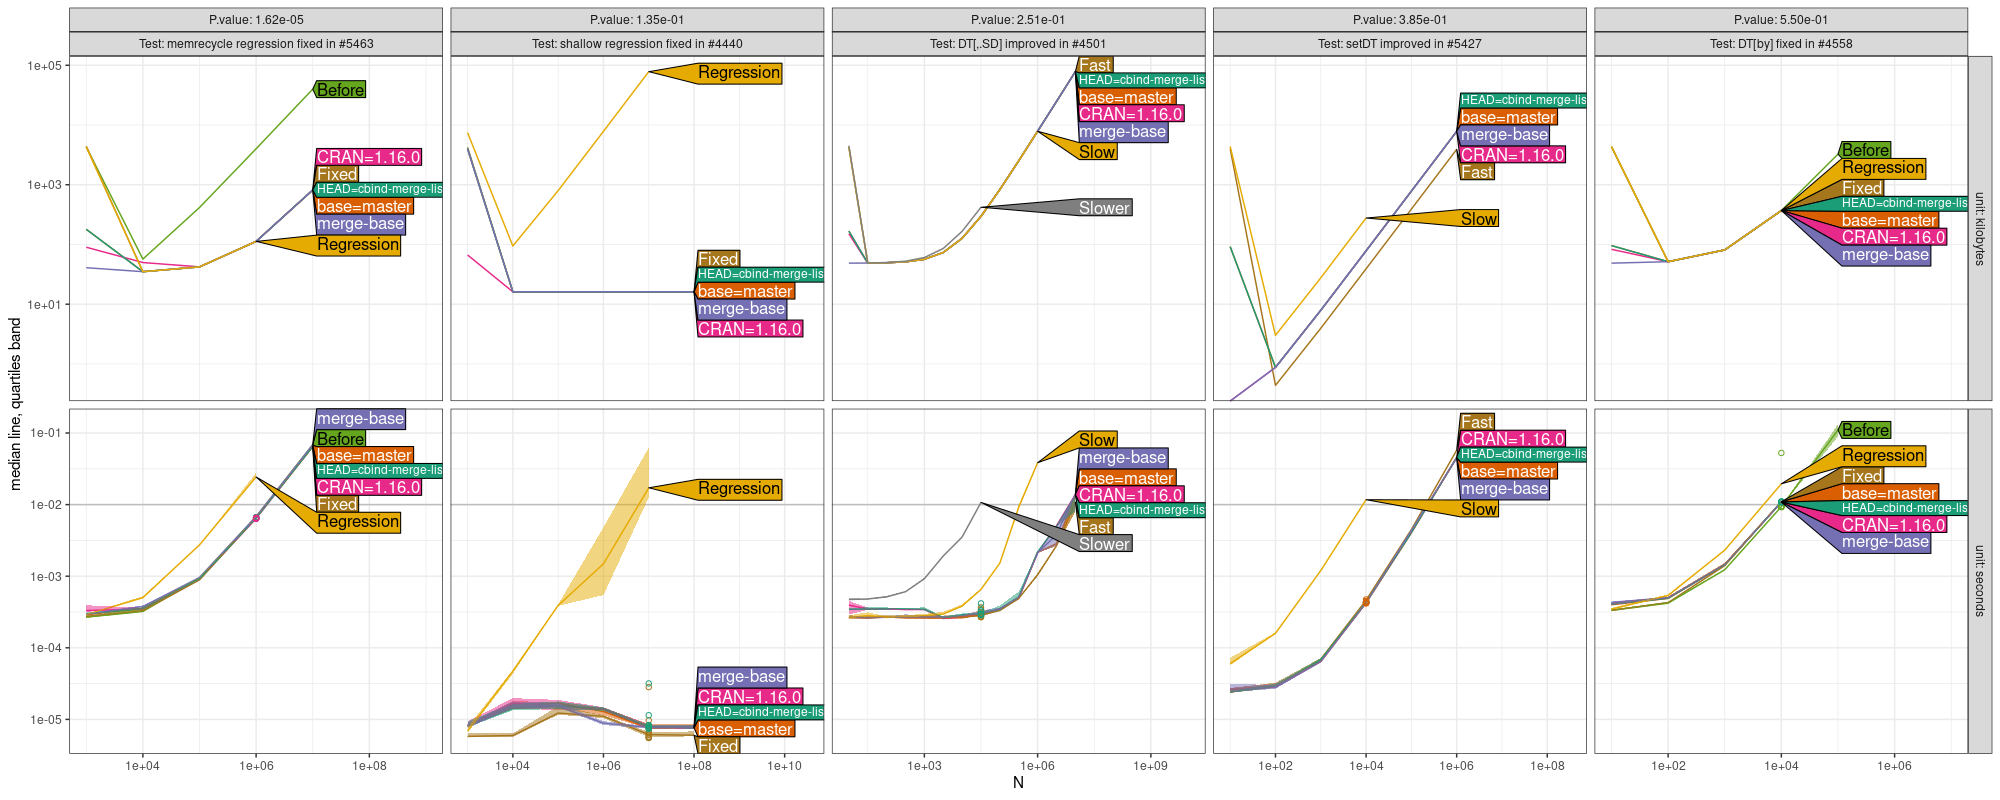Select the y-axis title "median line, quartiles band"
The width and height of the screenshot is (2000, 800).
(15, 404)
